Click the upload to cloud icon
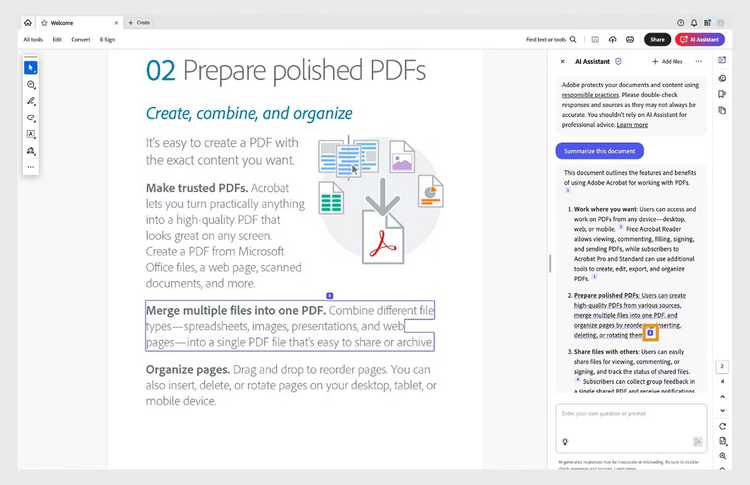This screenshot has height=485, width=750. pos(612,40)
